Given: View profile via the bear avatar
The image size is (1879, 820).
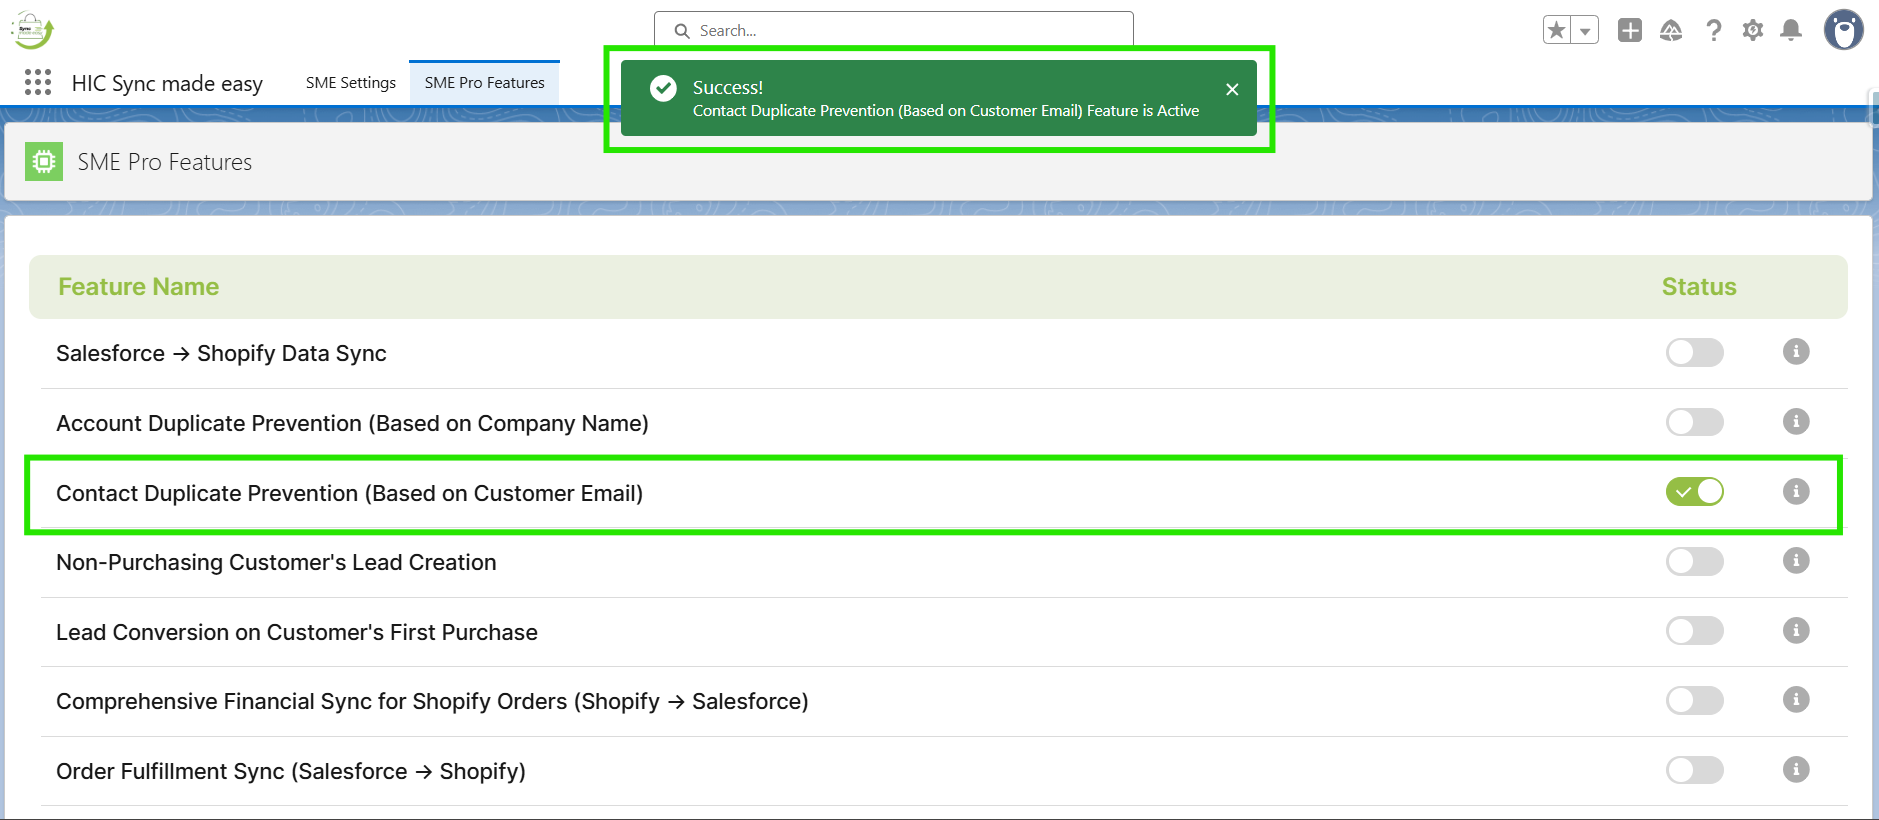Looking at the screenshot, I should click(1843, 30).
